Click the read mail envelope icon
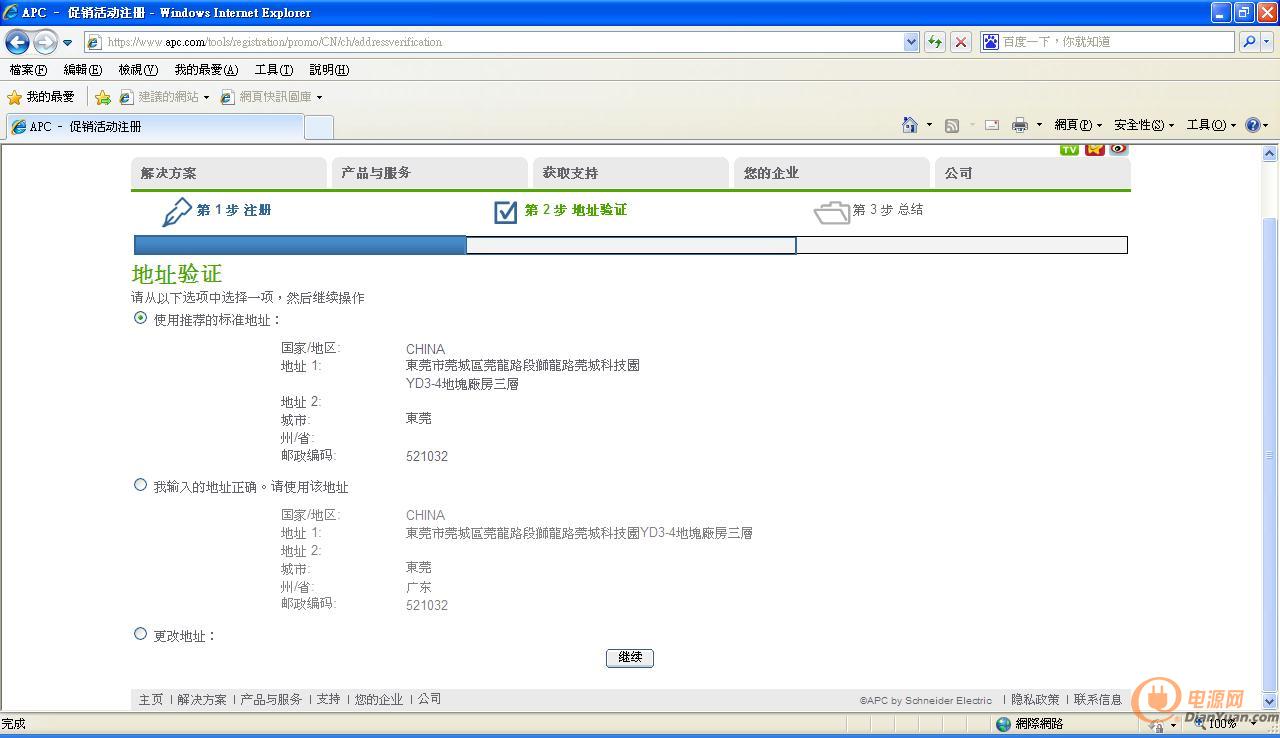Image resolution: width=1280 pixels, height=738 pixels. (x=992, y=125)
